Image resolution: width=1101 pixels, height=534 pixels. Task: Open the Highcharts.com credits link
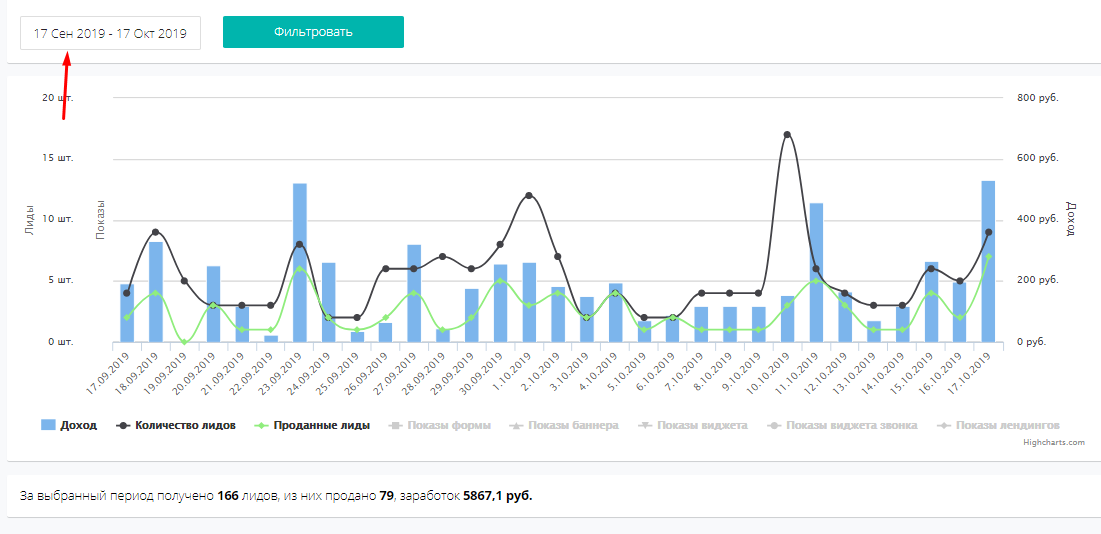point(1054,442)
